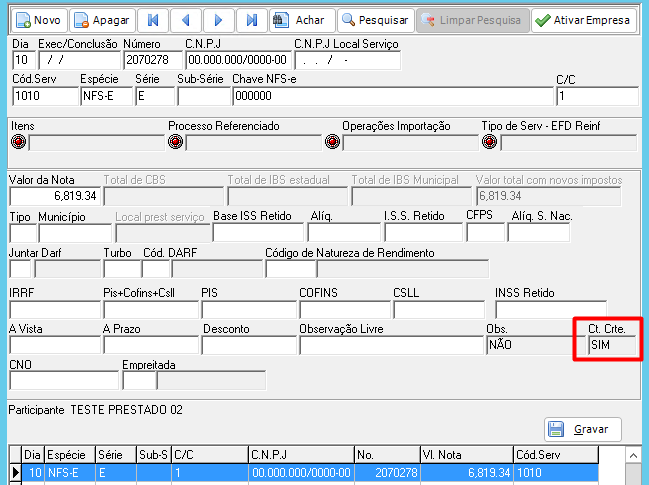
Task: Go to the previous record arrow
Action: click(186, 20)
